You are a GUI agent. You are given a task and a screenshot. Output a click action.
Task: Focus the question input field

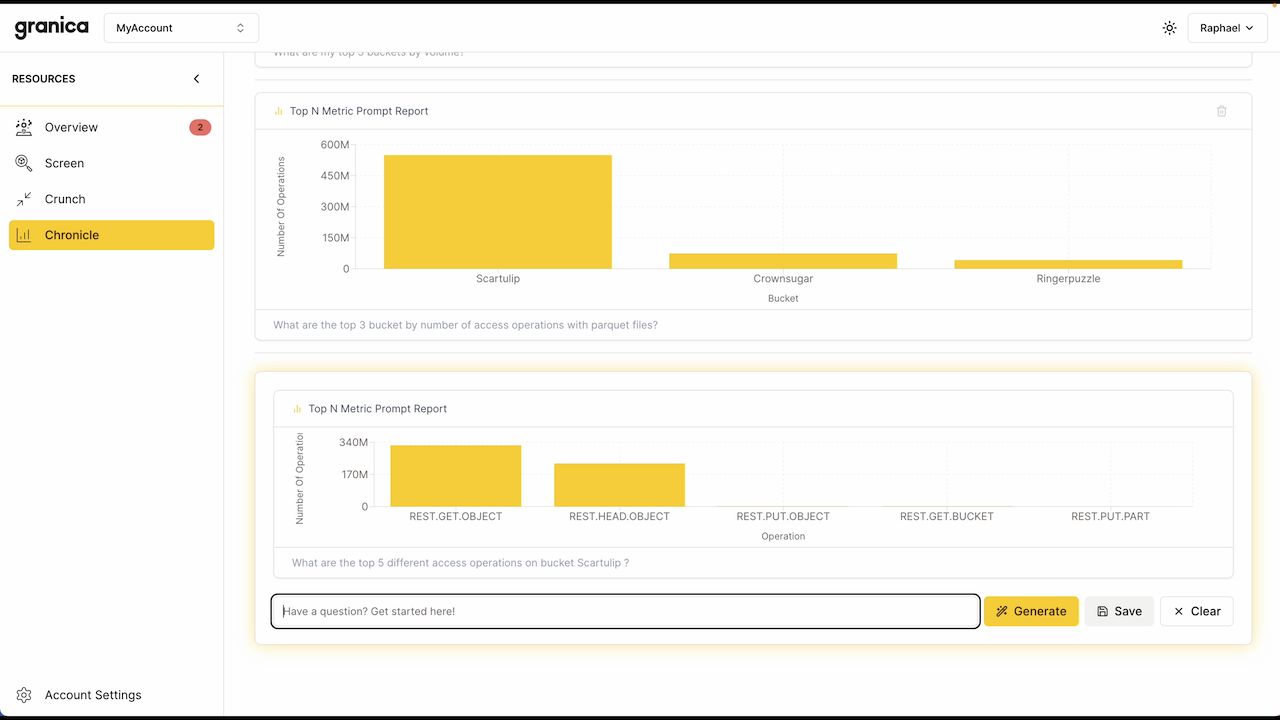625,611
